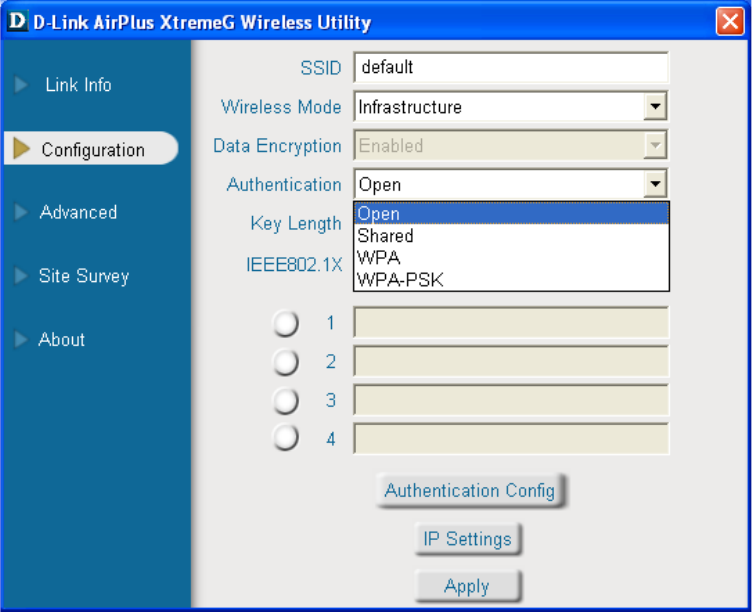The image size is (752, 612).
Task: Choose Shared in the authentication list
Action: (x=511, y=235)
